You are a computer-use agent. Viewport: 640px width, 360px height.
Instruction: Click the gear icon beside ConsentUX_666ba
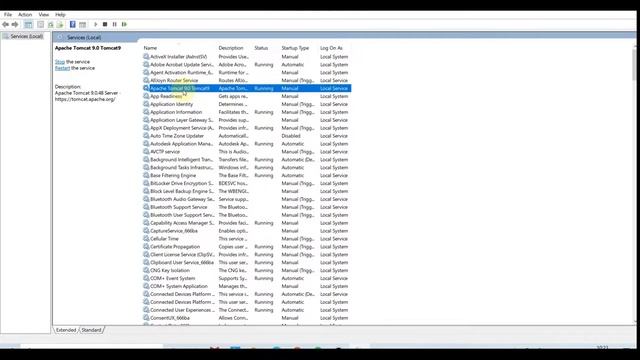146,318
